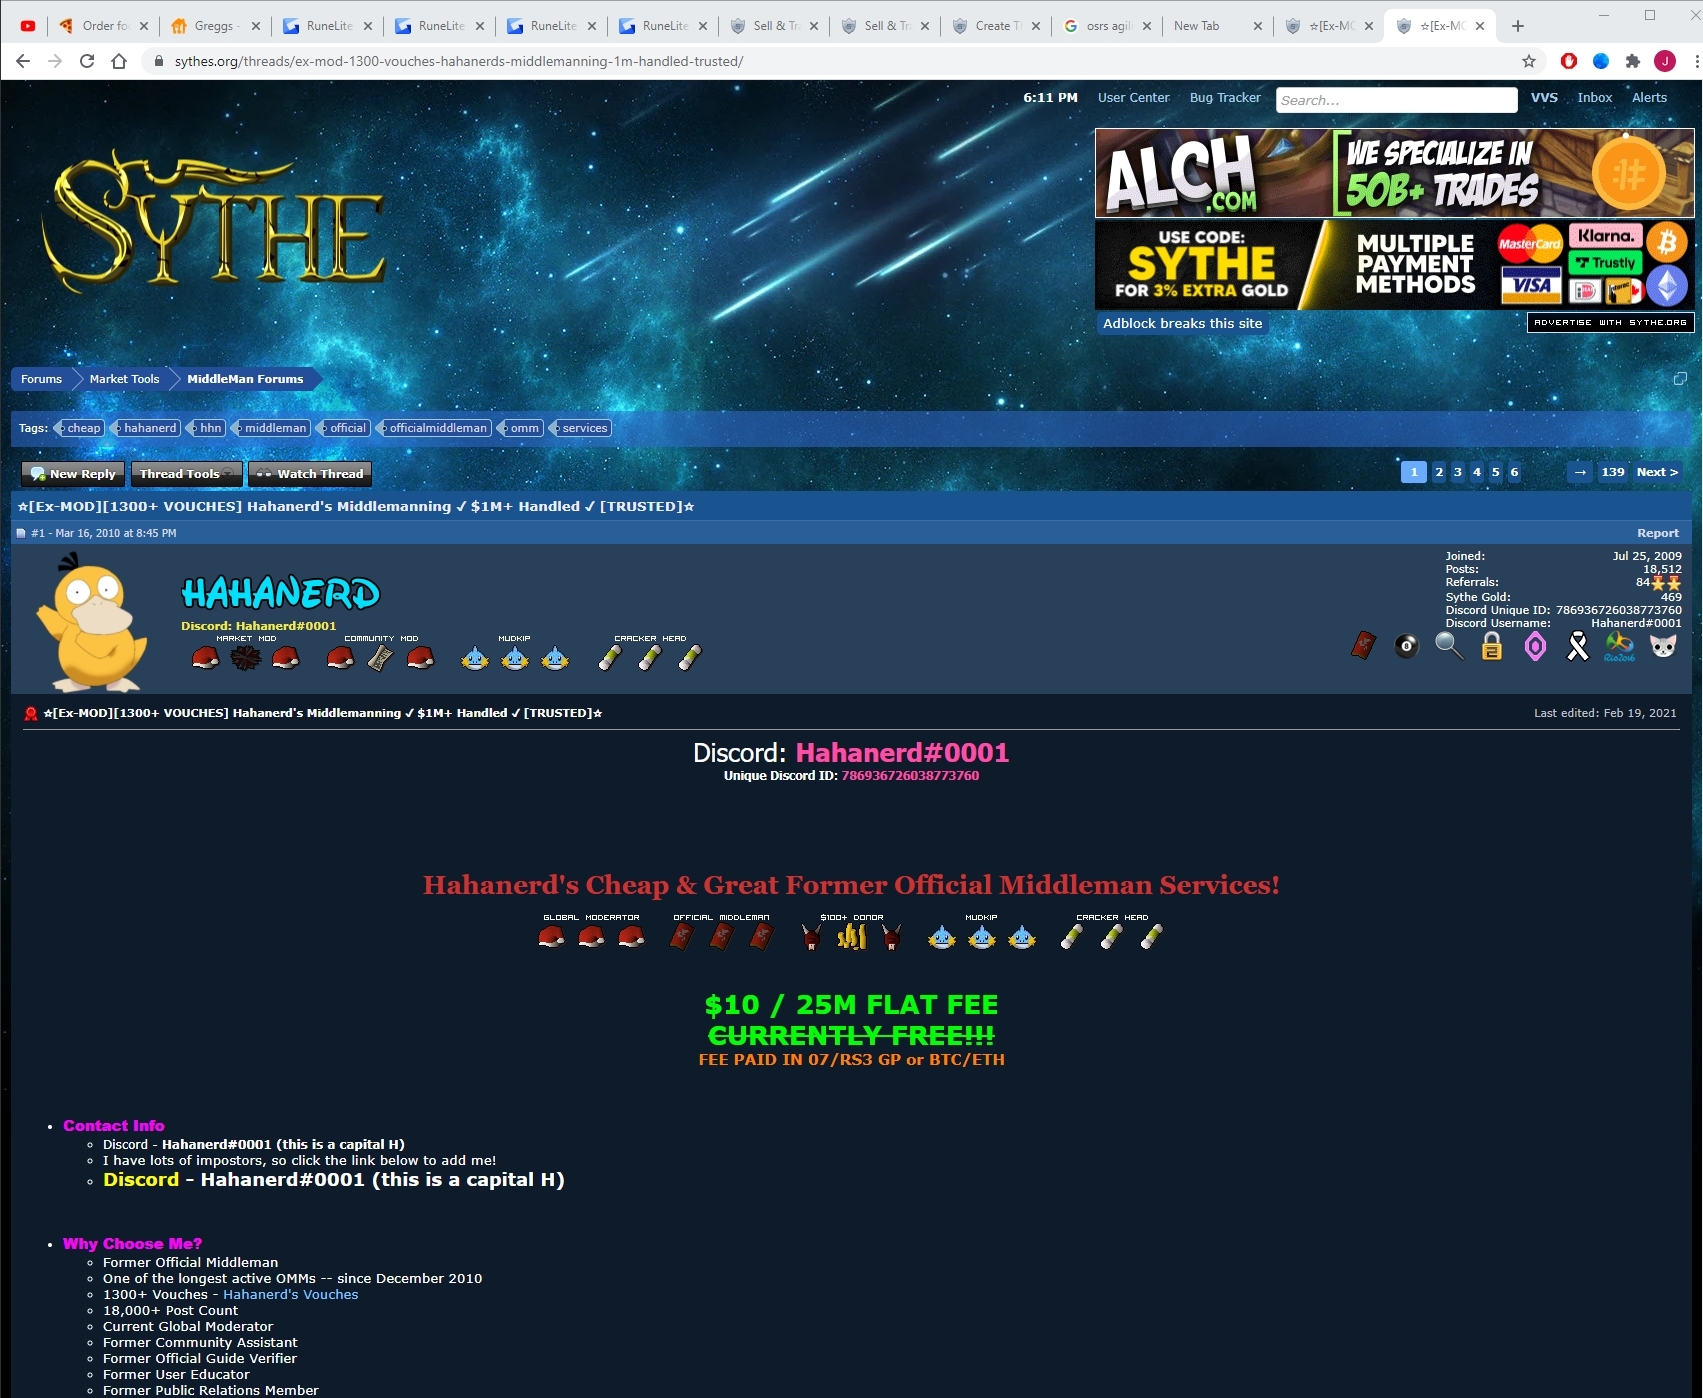Open Hahanerd's Vouches link
The image size is (1703, 1398).
coord(290,1294)
